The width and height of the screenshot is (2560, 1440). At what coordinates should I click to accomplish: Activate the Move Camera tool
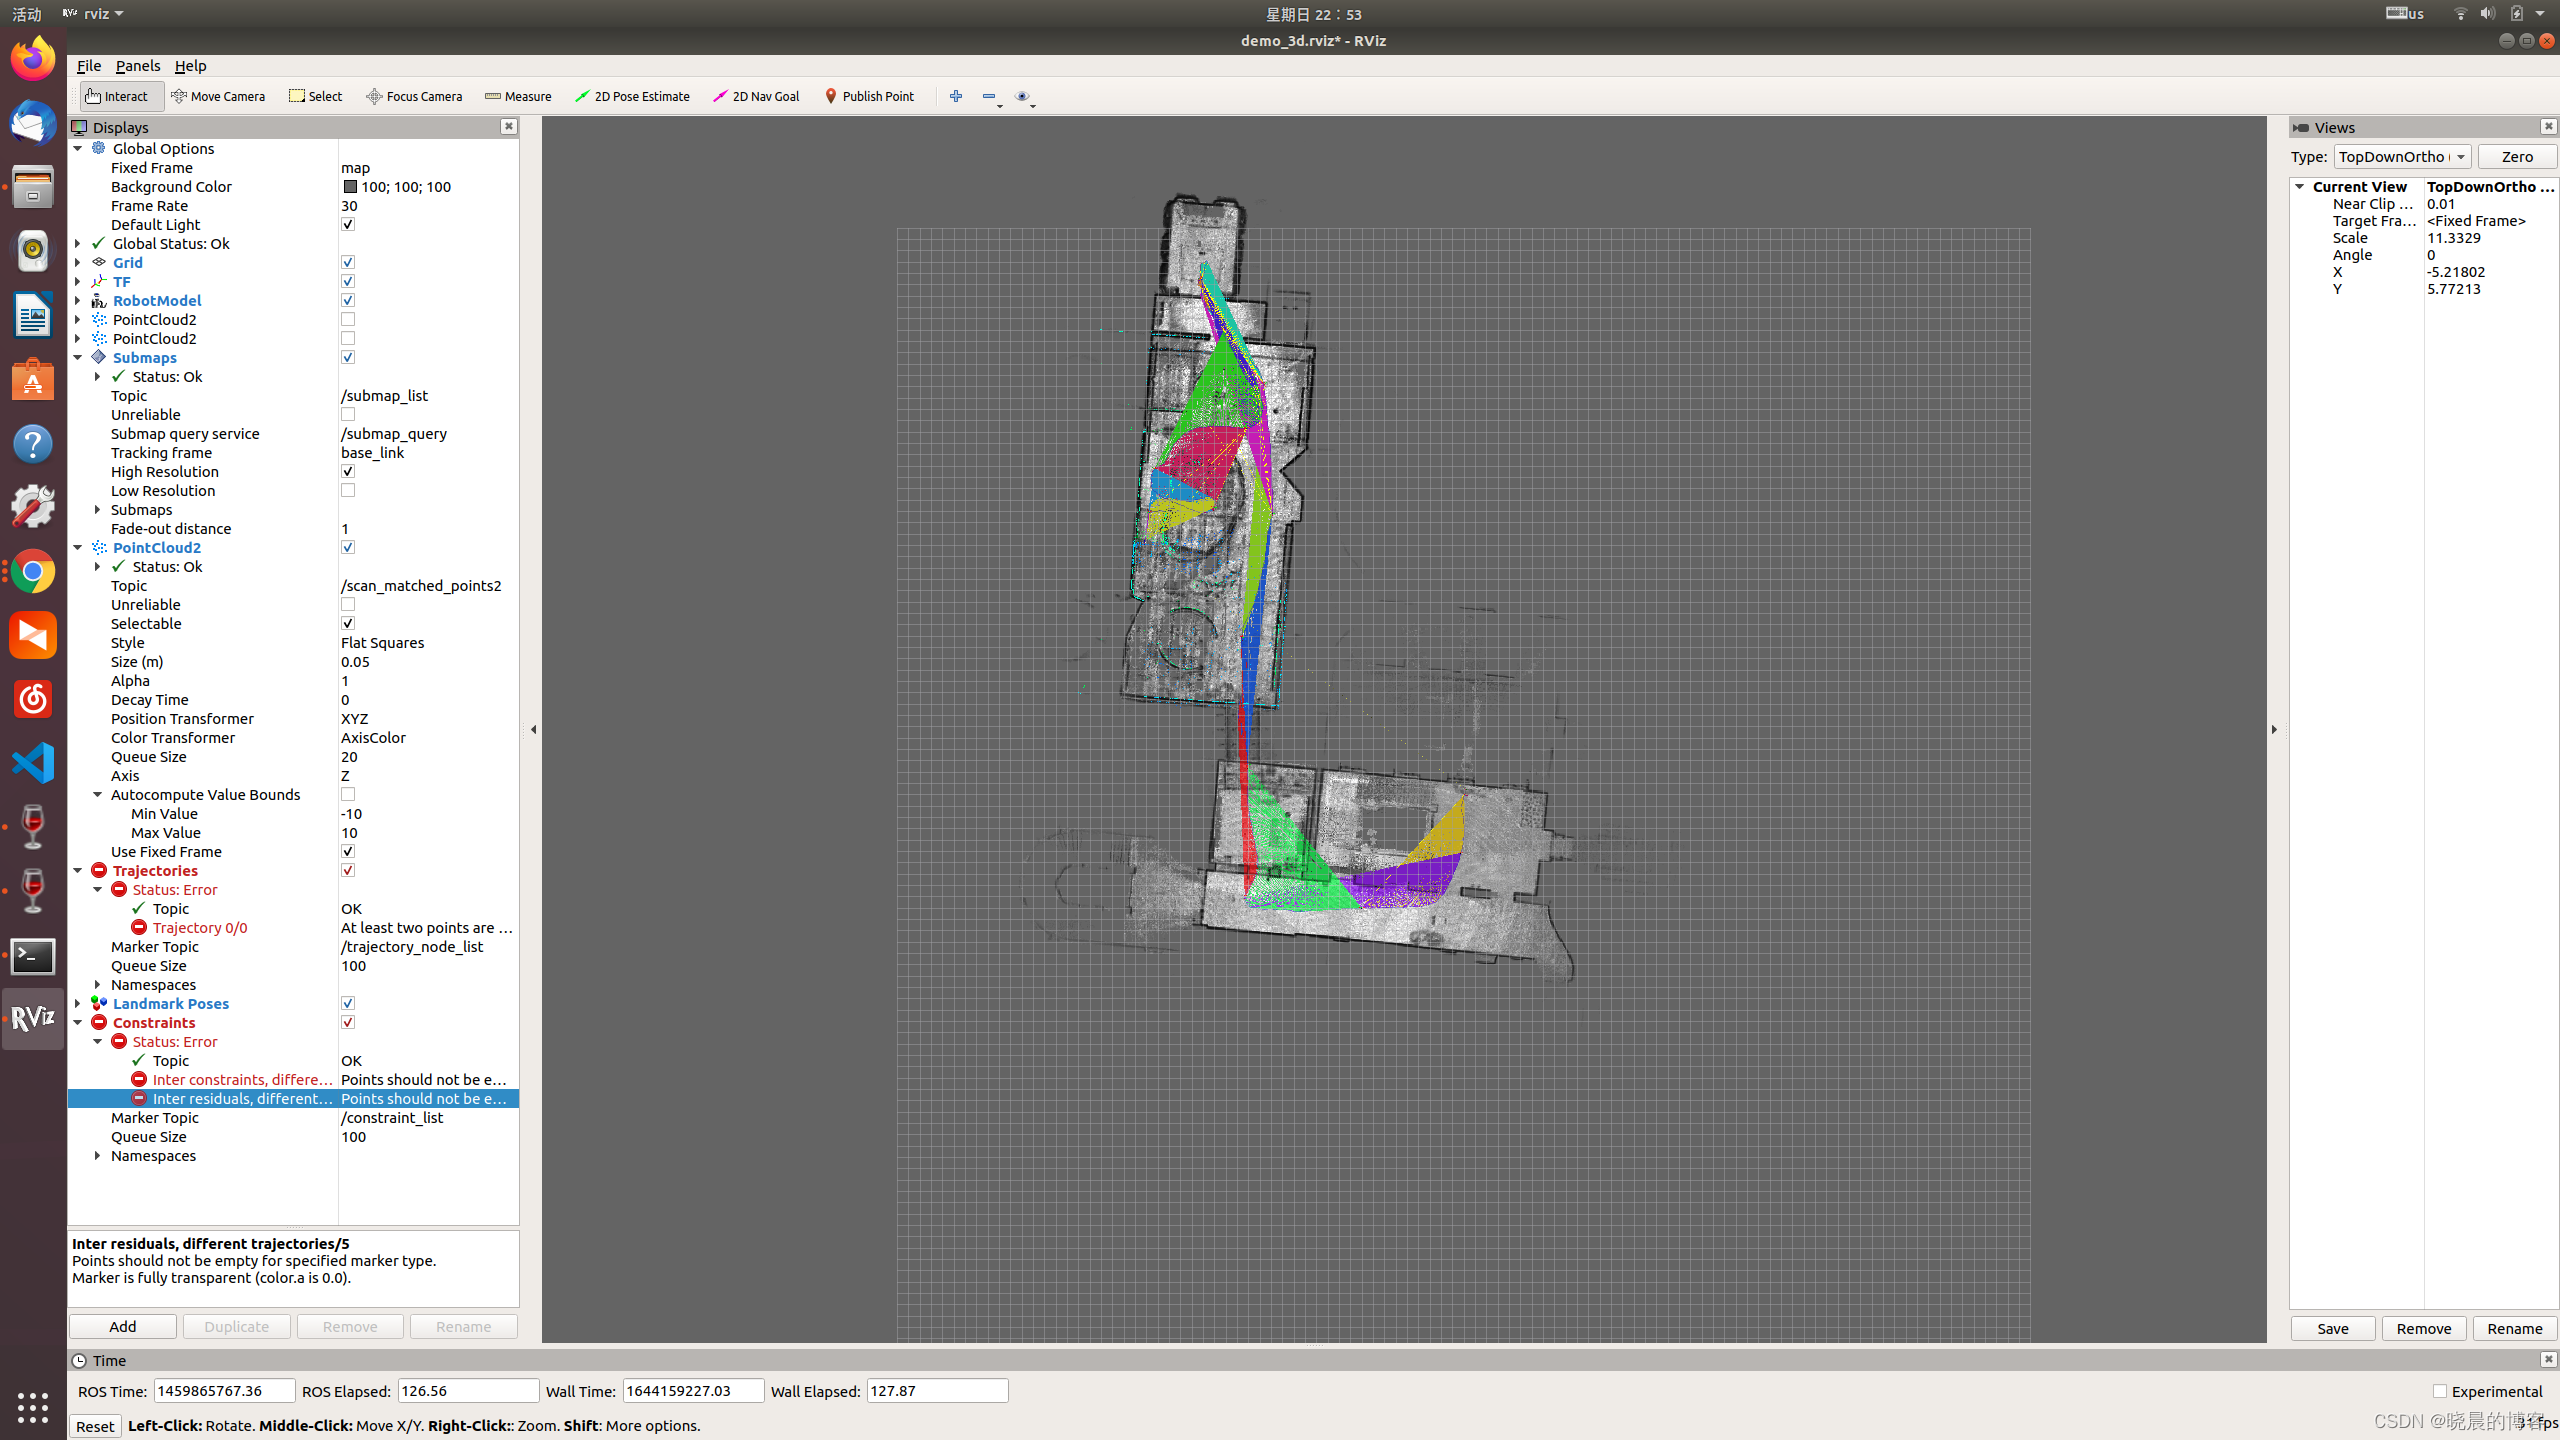(x=218, y=96)
